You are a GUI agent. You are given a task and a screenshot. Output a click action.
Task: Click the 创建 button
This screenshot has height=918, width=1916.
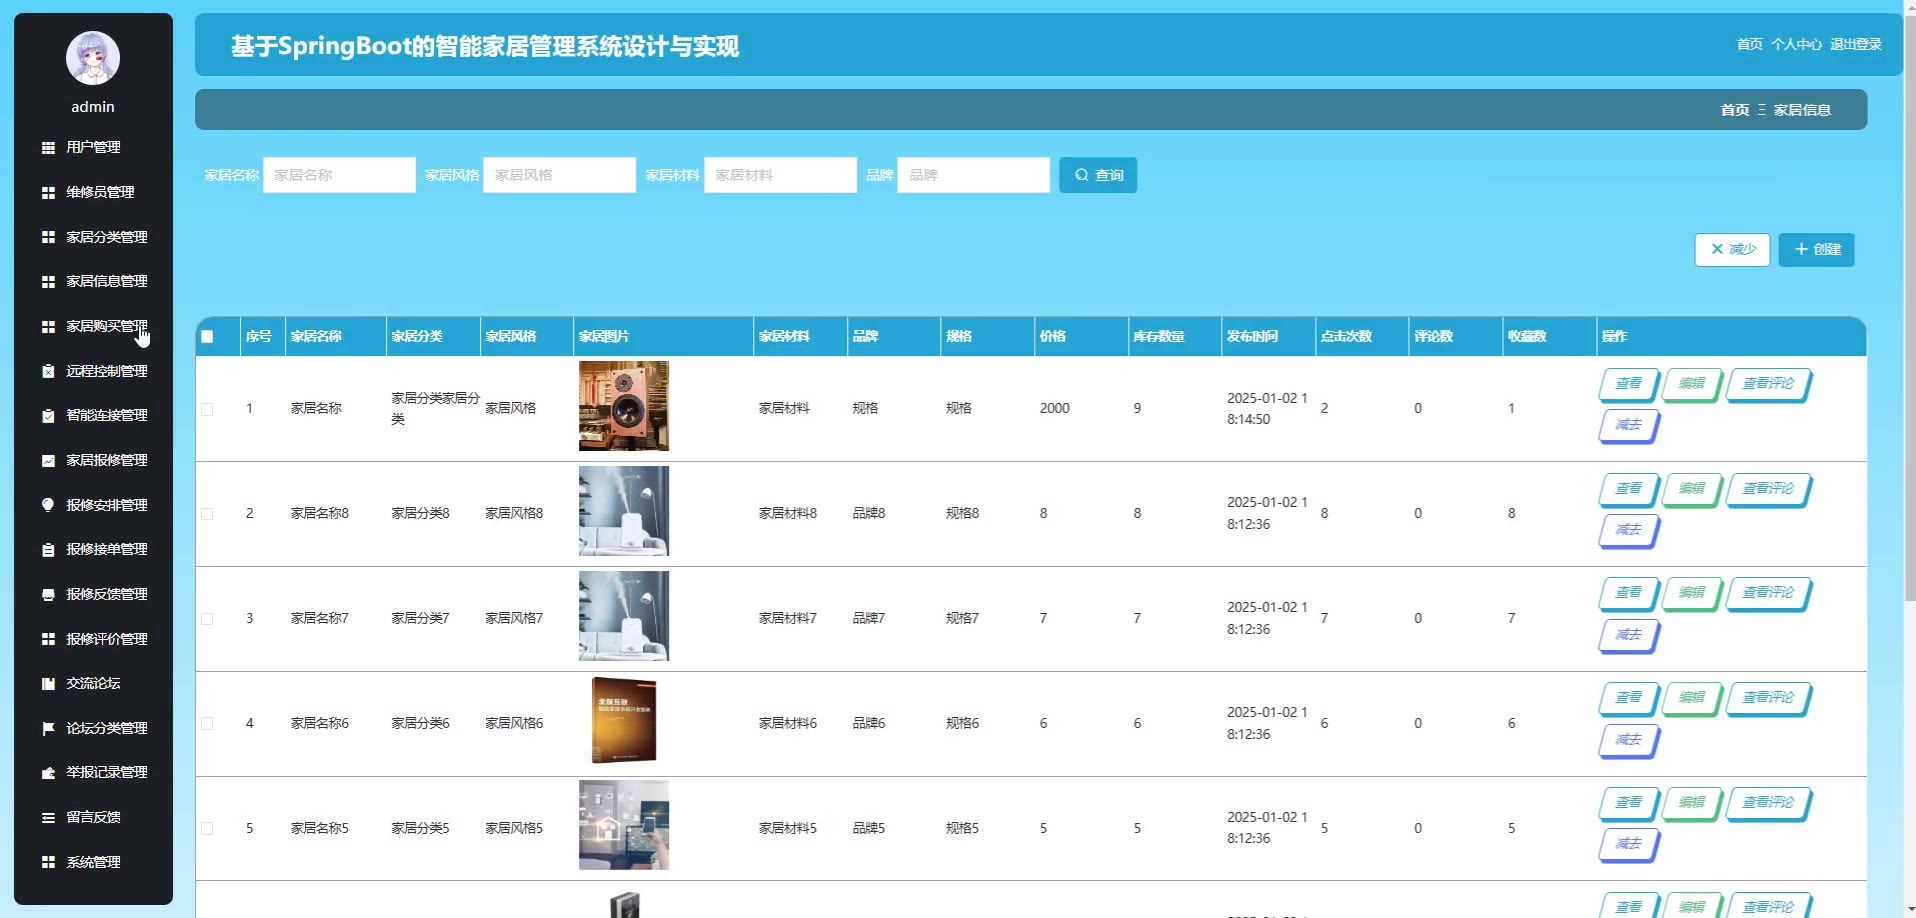coord(1816,250)
